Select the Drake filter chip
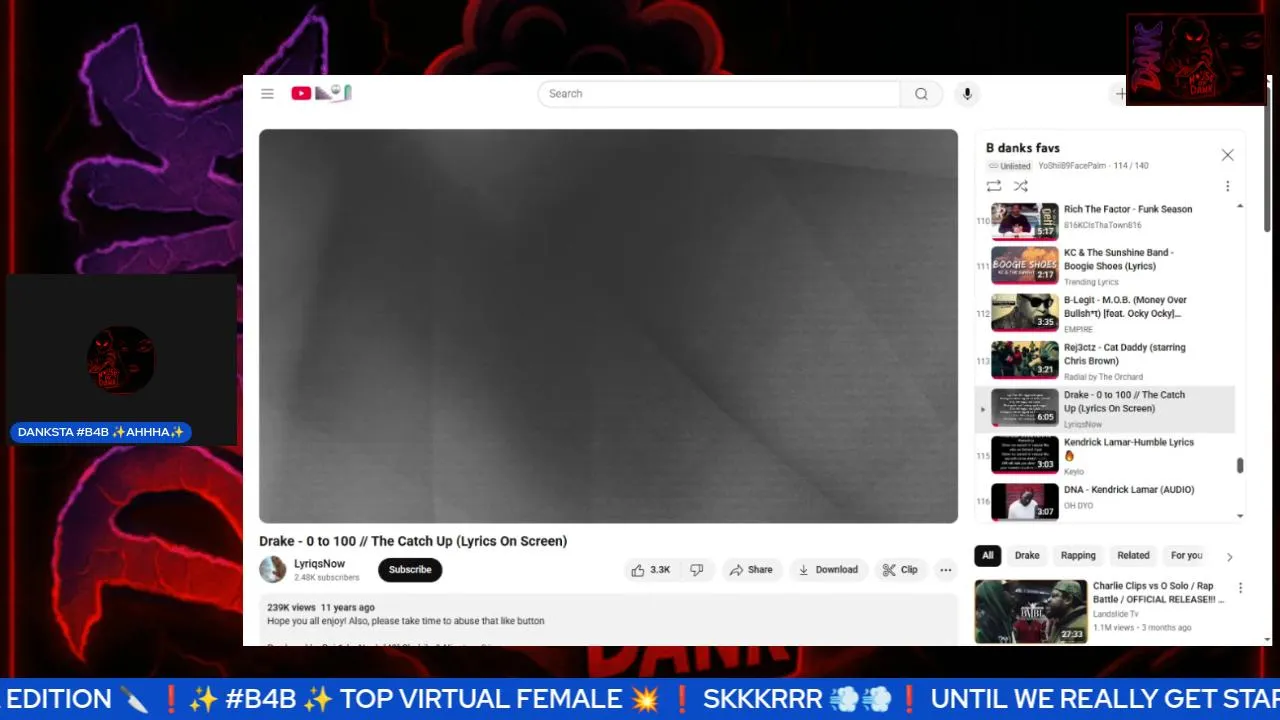The image size is (1280, 720). click(x=1027, y=556)
